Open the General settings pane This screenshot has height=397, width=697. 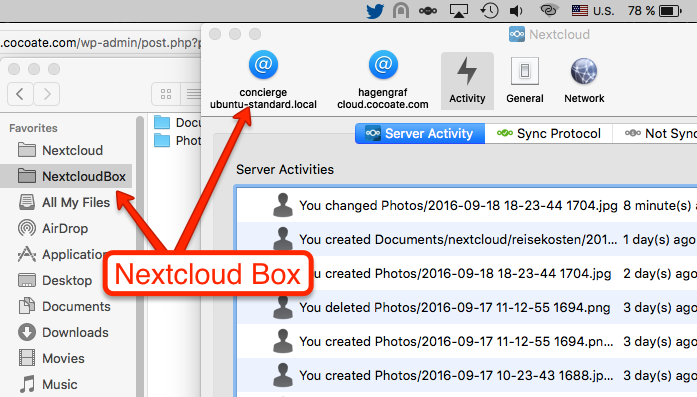coord(525,81)
